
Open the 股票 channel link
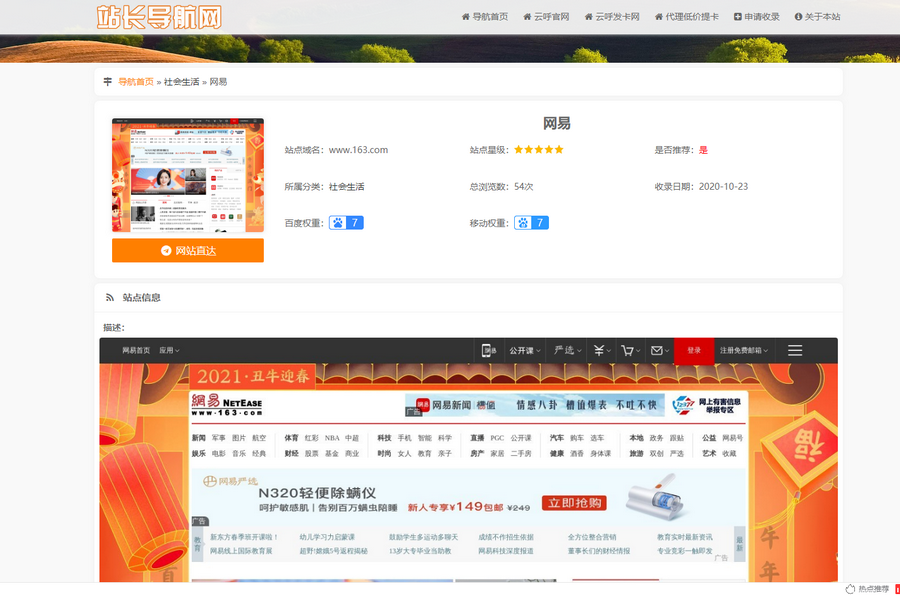(x=311, y=453)
